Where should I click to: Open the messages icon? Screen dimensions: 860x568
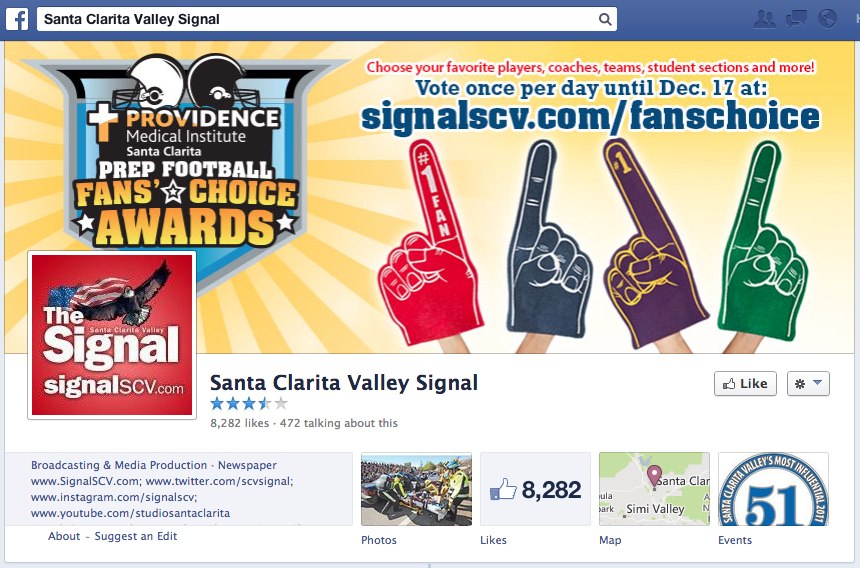click(796, 19)
